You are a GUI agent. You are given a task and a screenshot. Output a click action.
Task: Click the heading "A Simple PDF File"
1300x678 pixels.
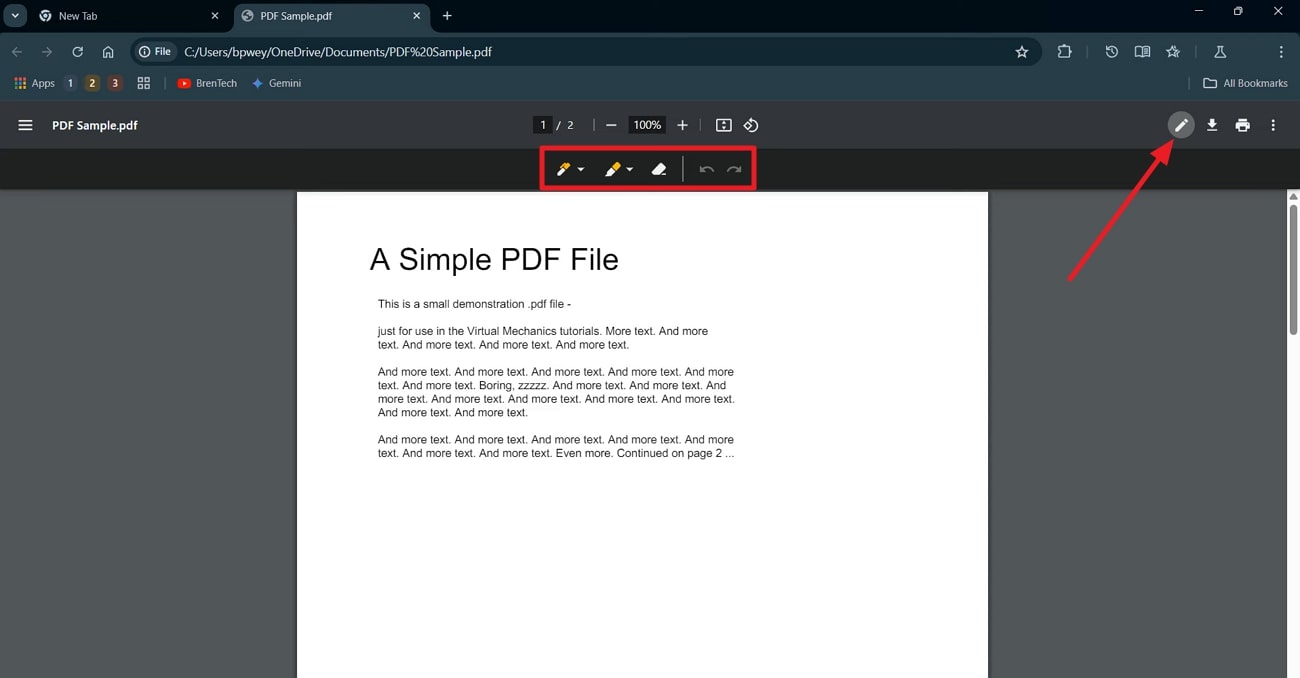coord(494,260)
